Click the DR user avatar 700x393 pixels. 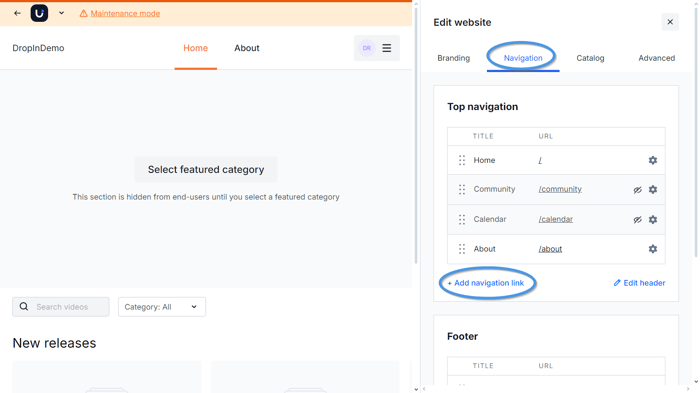[367, 48]
